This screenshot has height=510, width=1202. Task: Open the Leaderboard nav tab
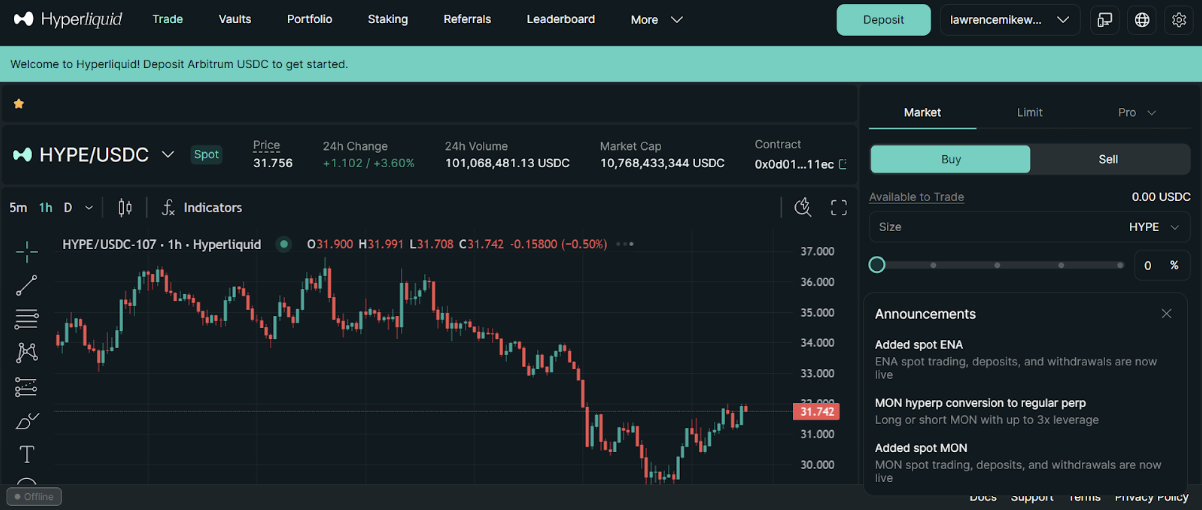pyautogui.click(x=561, y=19)
